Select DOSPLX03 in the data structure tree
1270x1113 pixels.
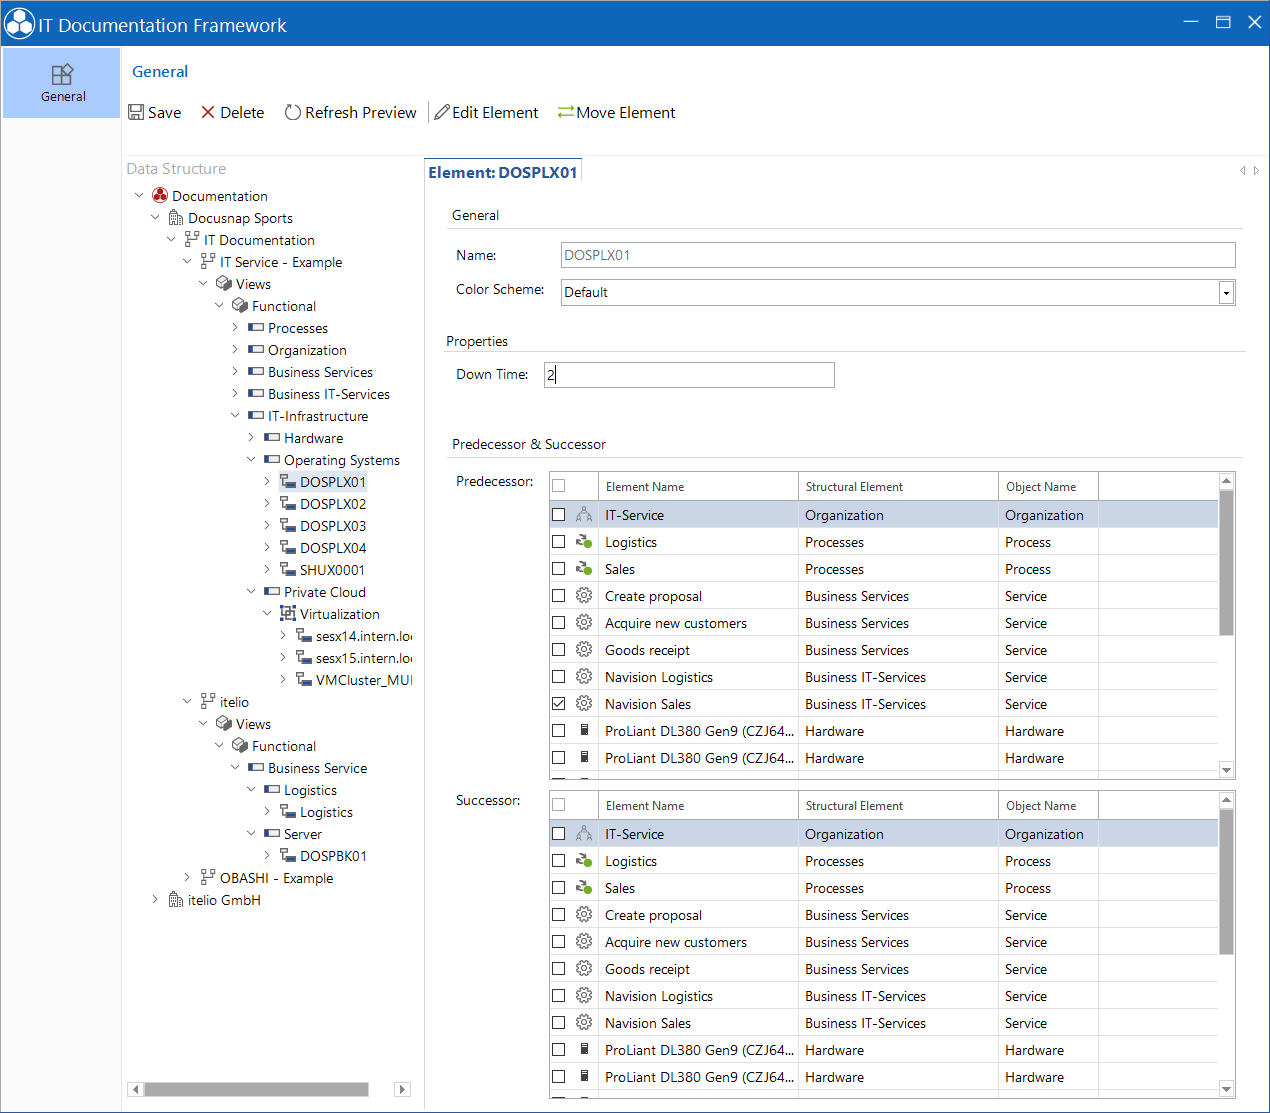pyautogui.click(x=333, y=525)
